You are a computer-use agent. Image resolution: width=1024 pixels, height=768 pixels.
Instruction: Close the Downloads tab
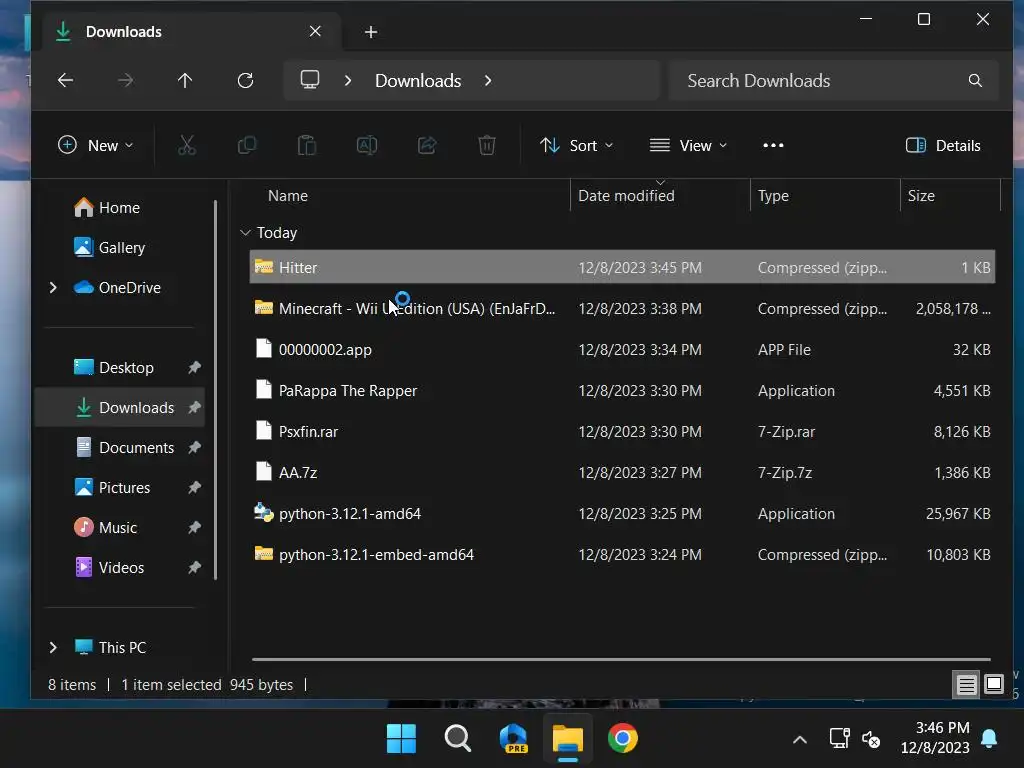(x=315, y=31)
